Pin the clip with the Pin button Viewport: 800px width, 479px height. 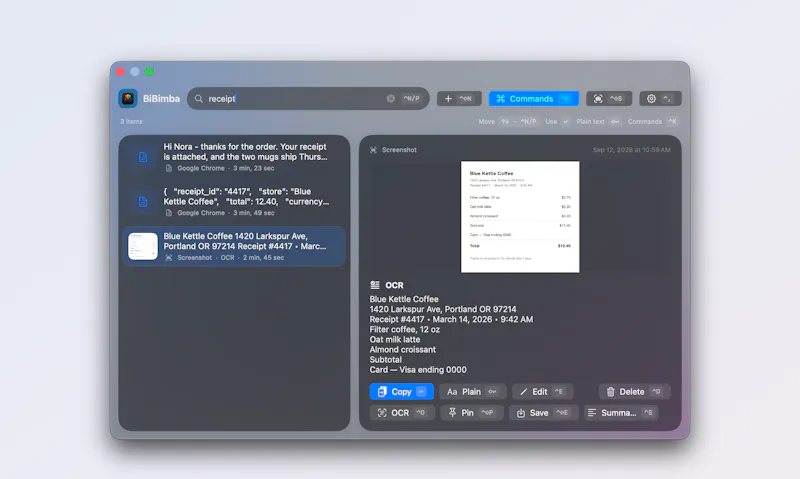(472, 413)
